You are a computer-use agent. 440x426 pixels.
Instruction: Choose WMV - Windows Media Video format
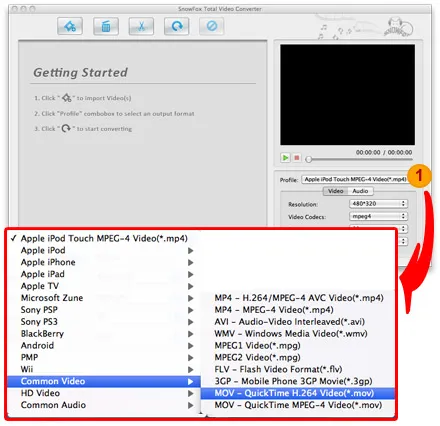click(298, 334)
